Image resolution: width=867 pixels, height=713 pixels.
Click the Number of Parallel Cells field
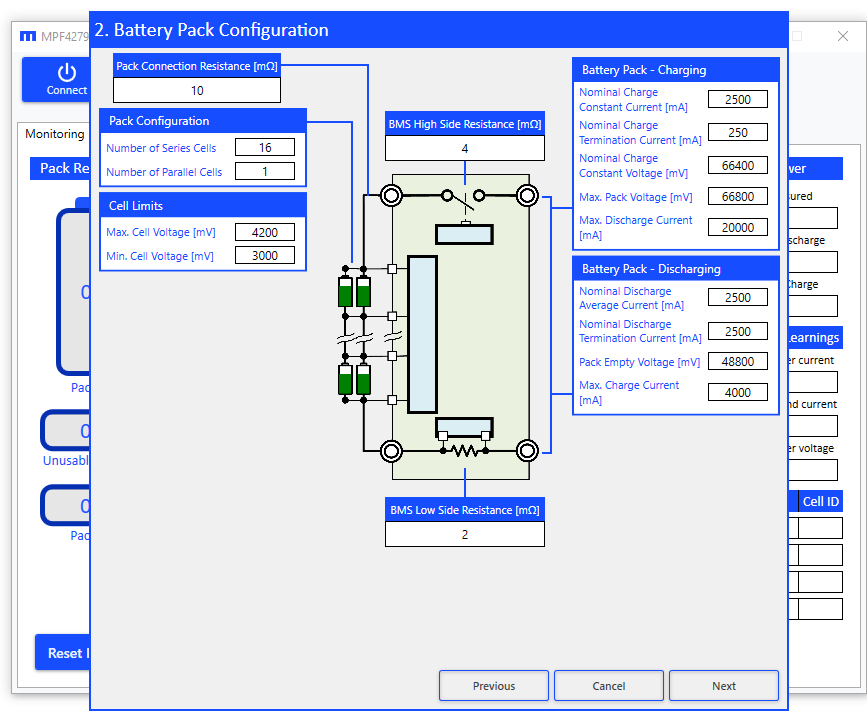(x=265, y=172)
